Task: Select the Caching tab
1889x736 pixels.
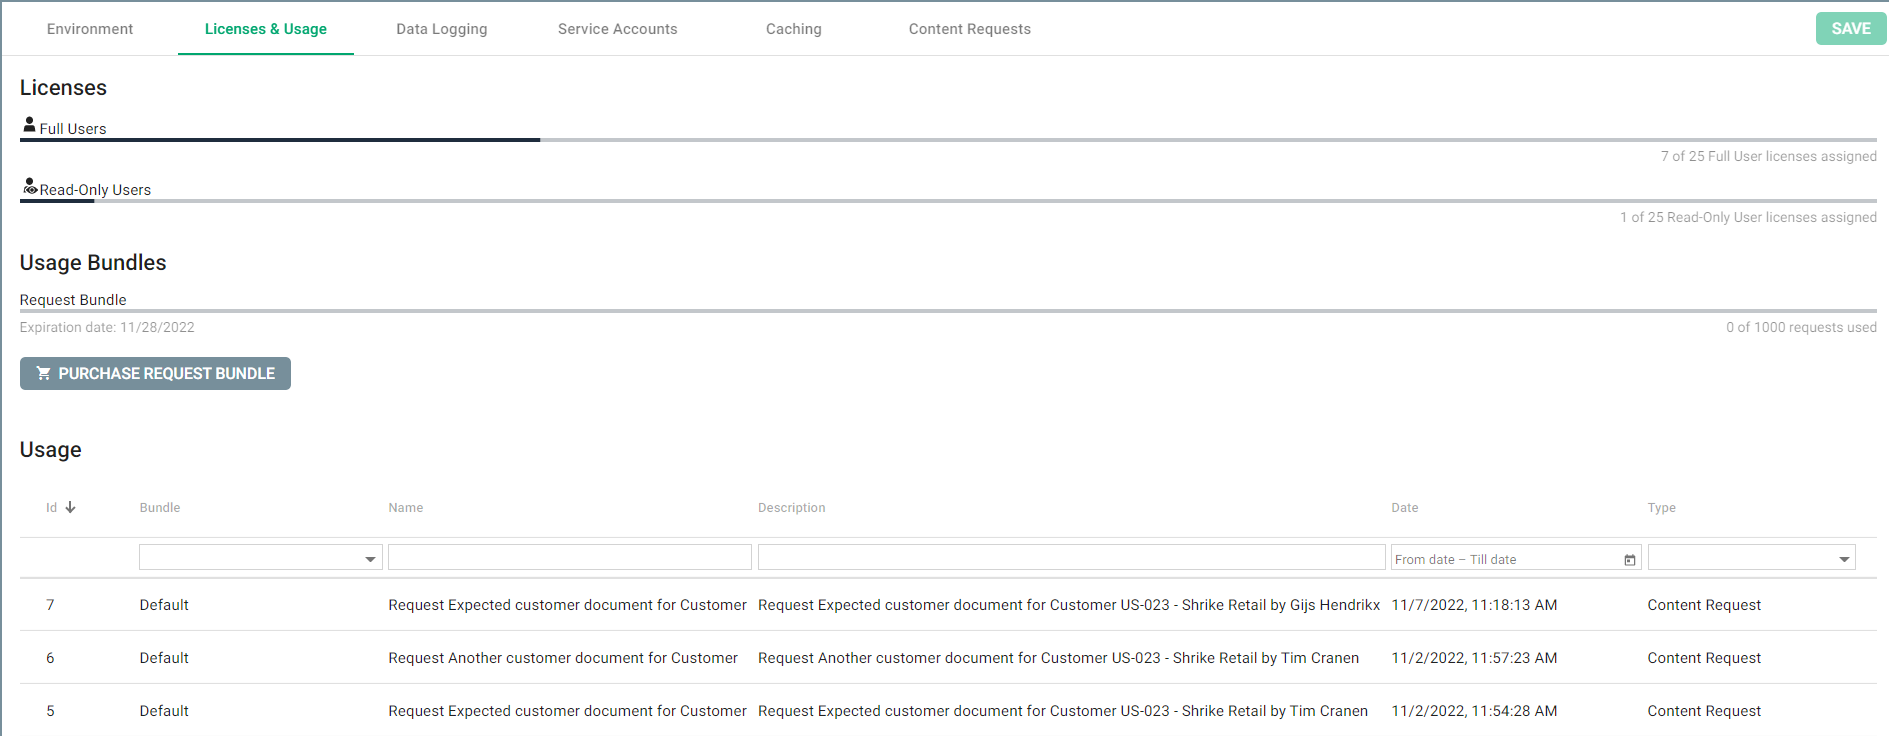Action: coord(793,29)
